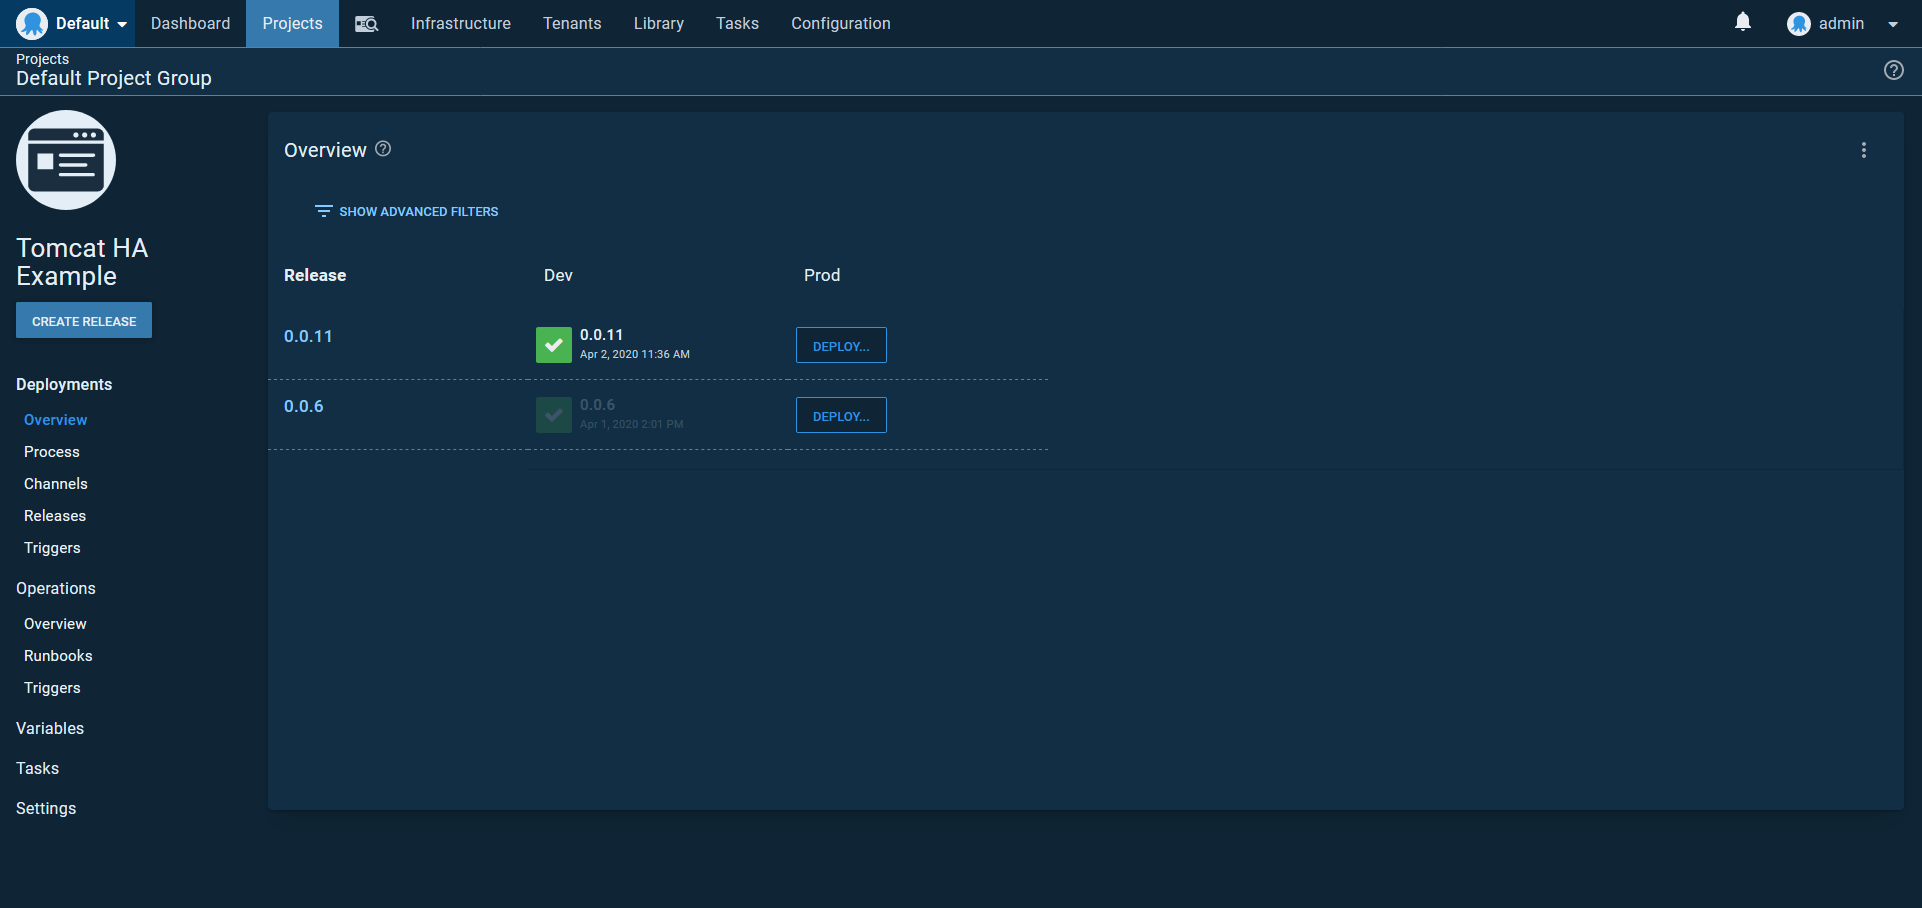Open the Default space switcher dropdown

[74, 24]
